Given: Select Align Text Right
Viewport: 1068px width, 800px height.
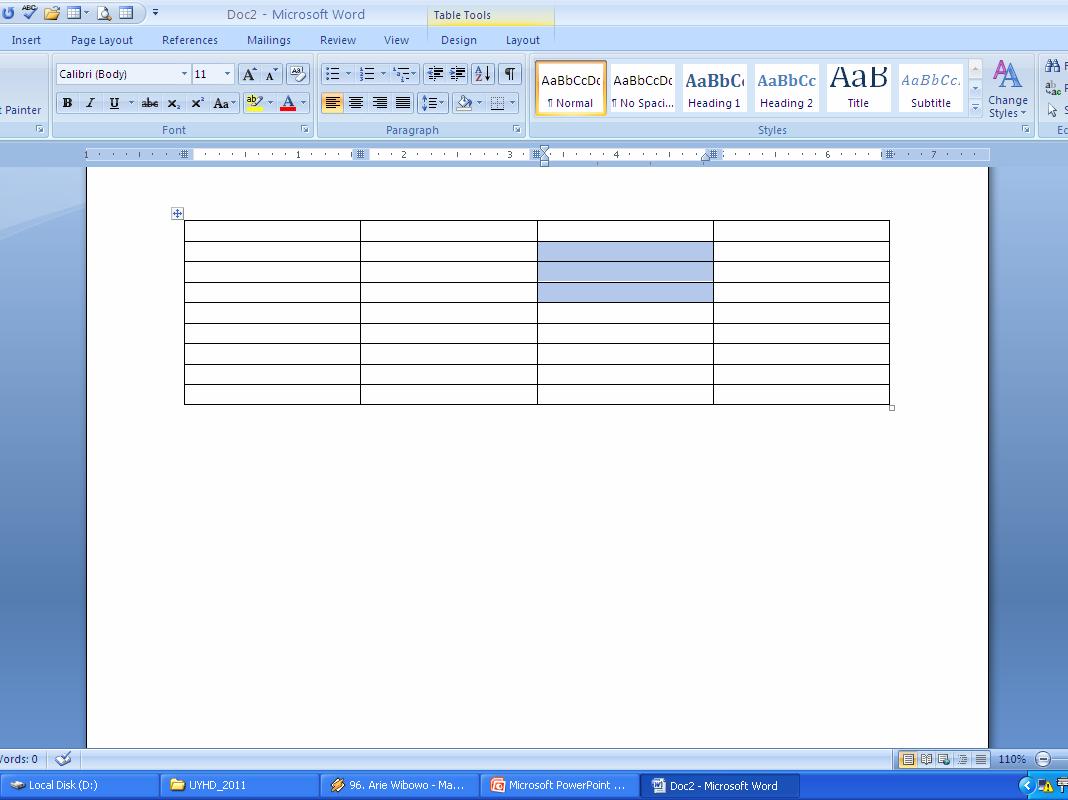Looking at the screenshot, I should (379, 103).
